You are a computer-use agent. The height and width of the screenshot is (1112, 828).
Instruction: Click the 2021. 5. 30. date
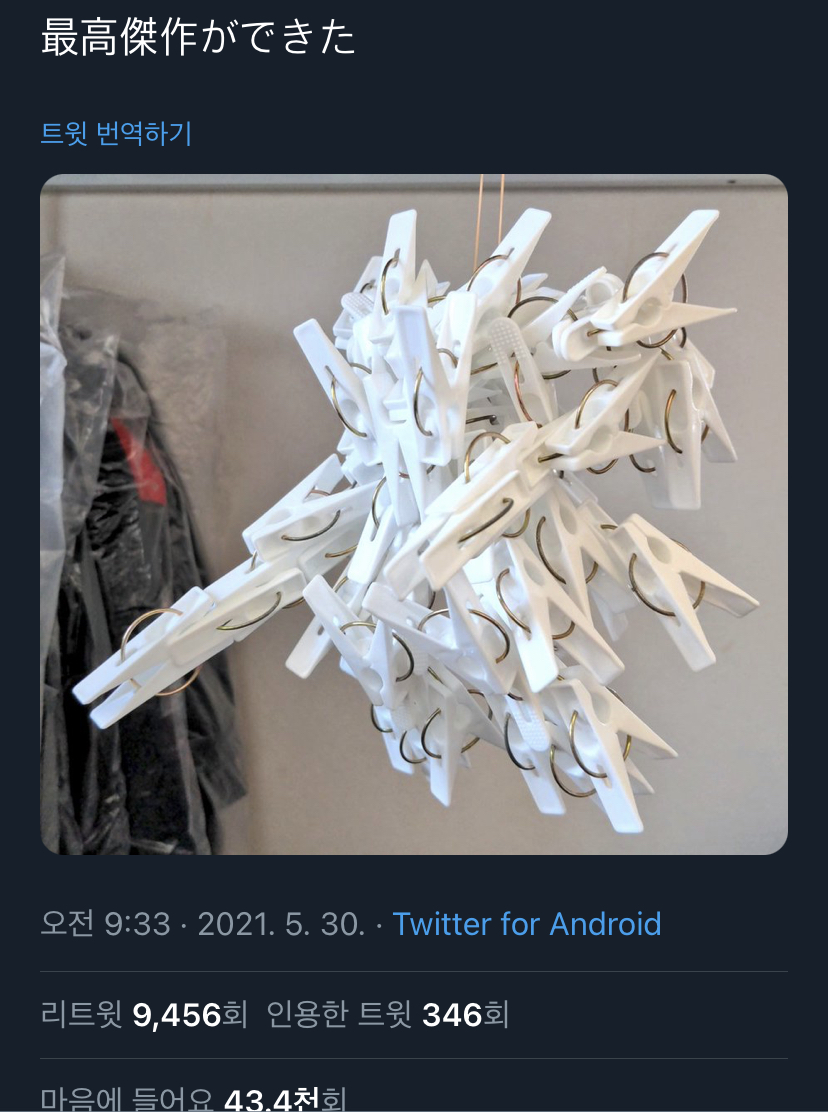pos(281,923)
